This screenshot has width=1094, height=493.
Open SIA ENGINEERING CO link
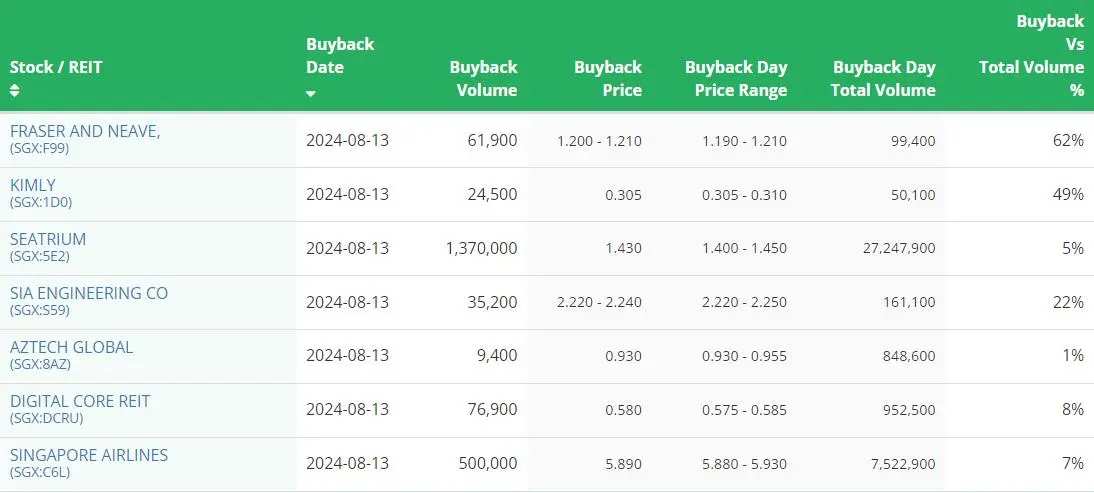tap(89, 294)
